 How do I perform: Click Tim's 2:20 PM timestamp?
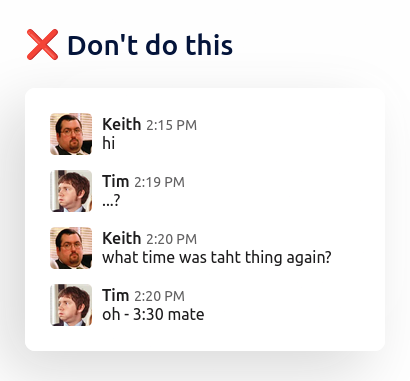pyautogui.click(x=159, y=296)
